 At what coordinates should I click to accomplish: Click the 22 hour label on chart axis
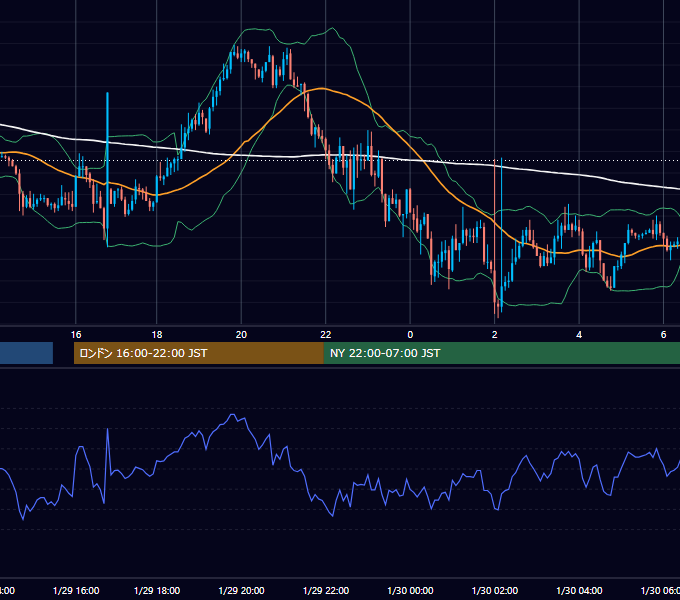(x=326, y=334)
